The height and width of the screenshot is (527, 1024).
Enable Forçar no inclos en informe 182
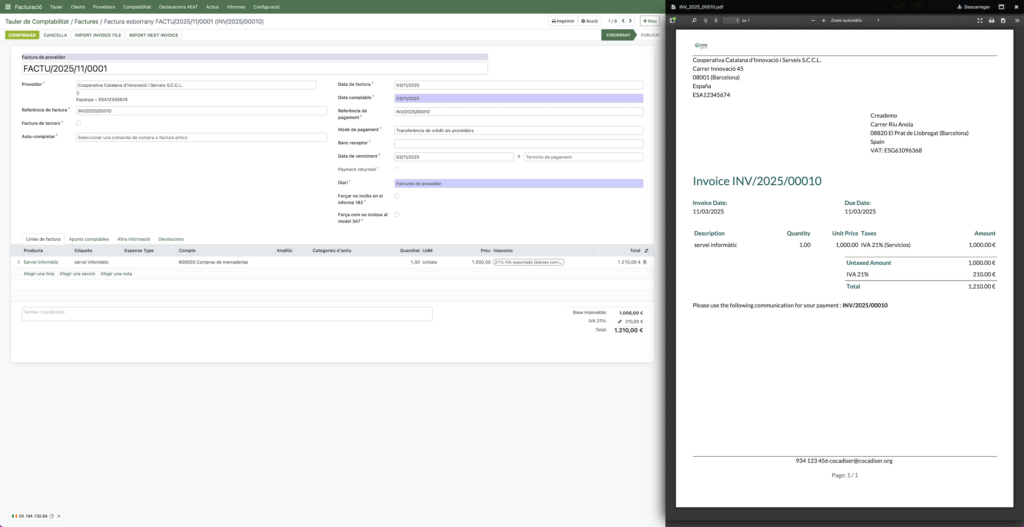point(396,196)
